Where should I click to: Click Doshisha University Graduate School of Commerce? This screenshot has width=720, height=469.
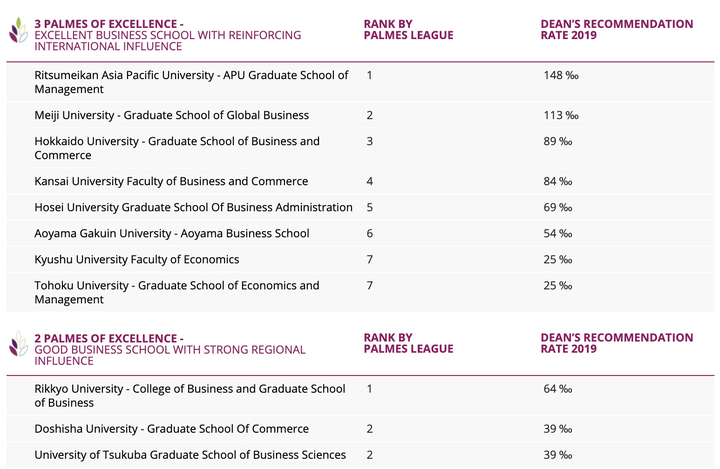pyautogui.click(x=171, y=428)
